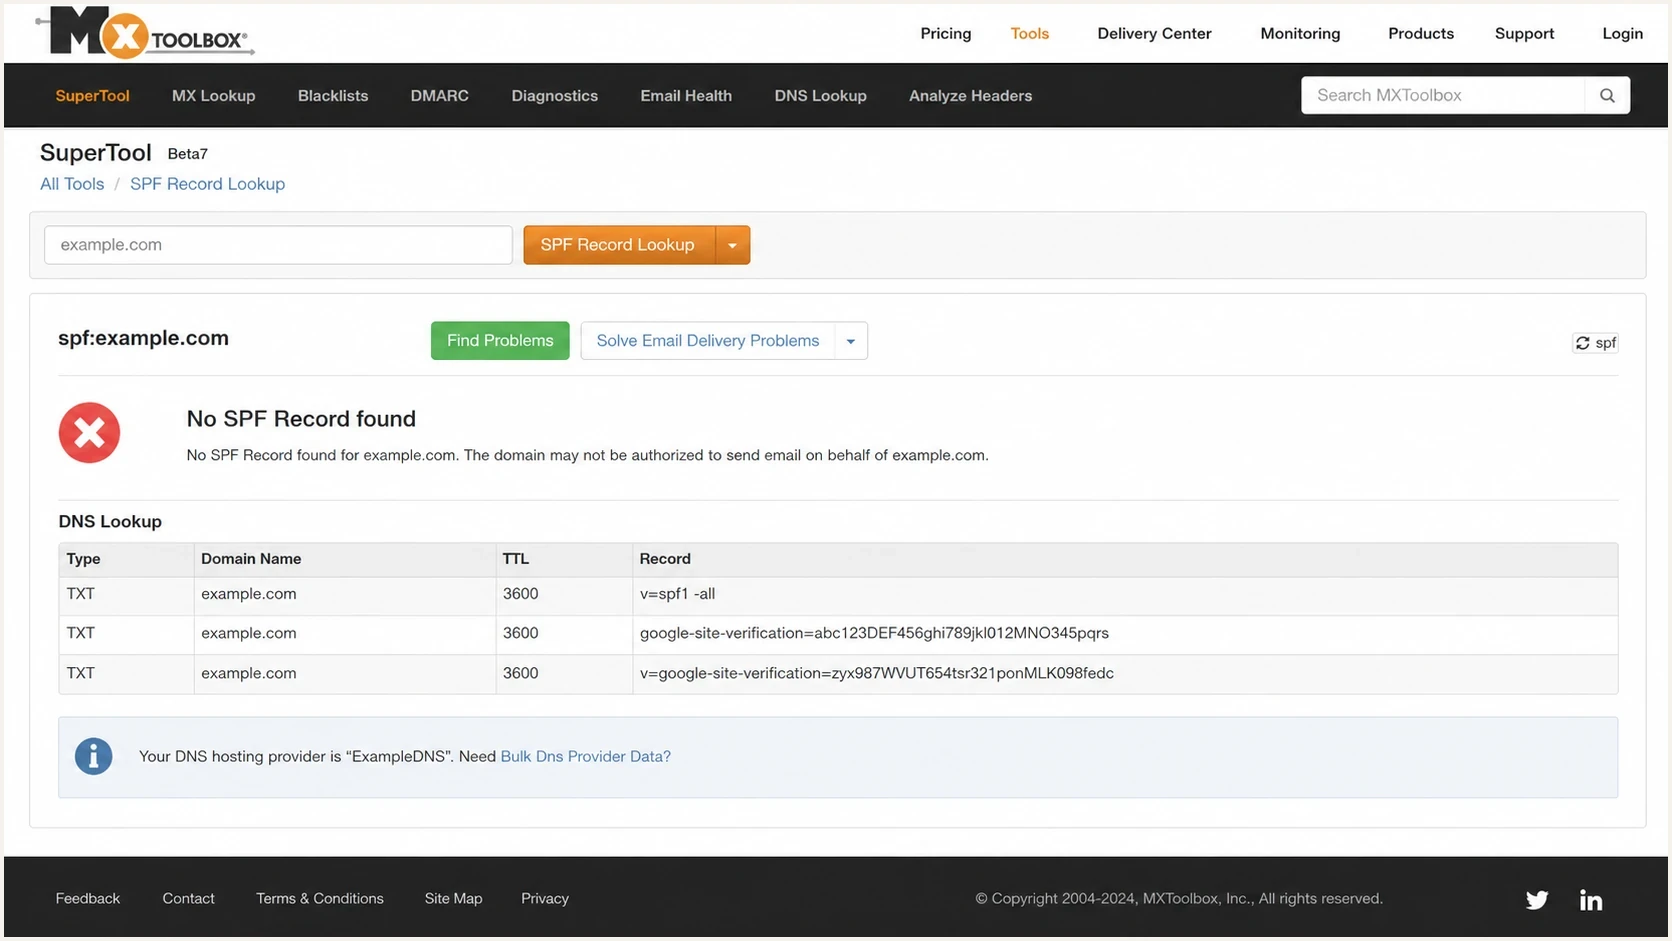
Task: Click the Find Problems button
Action: (x=500, y=341)
